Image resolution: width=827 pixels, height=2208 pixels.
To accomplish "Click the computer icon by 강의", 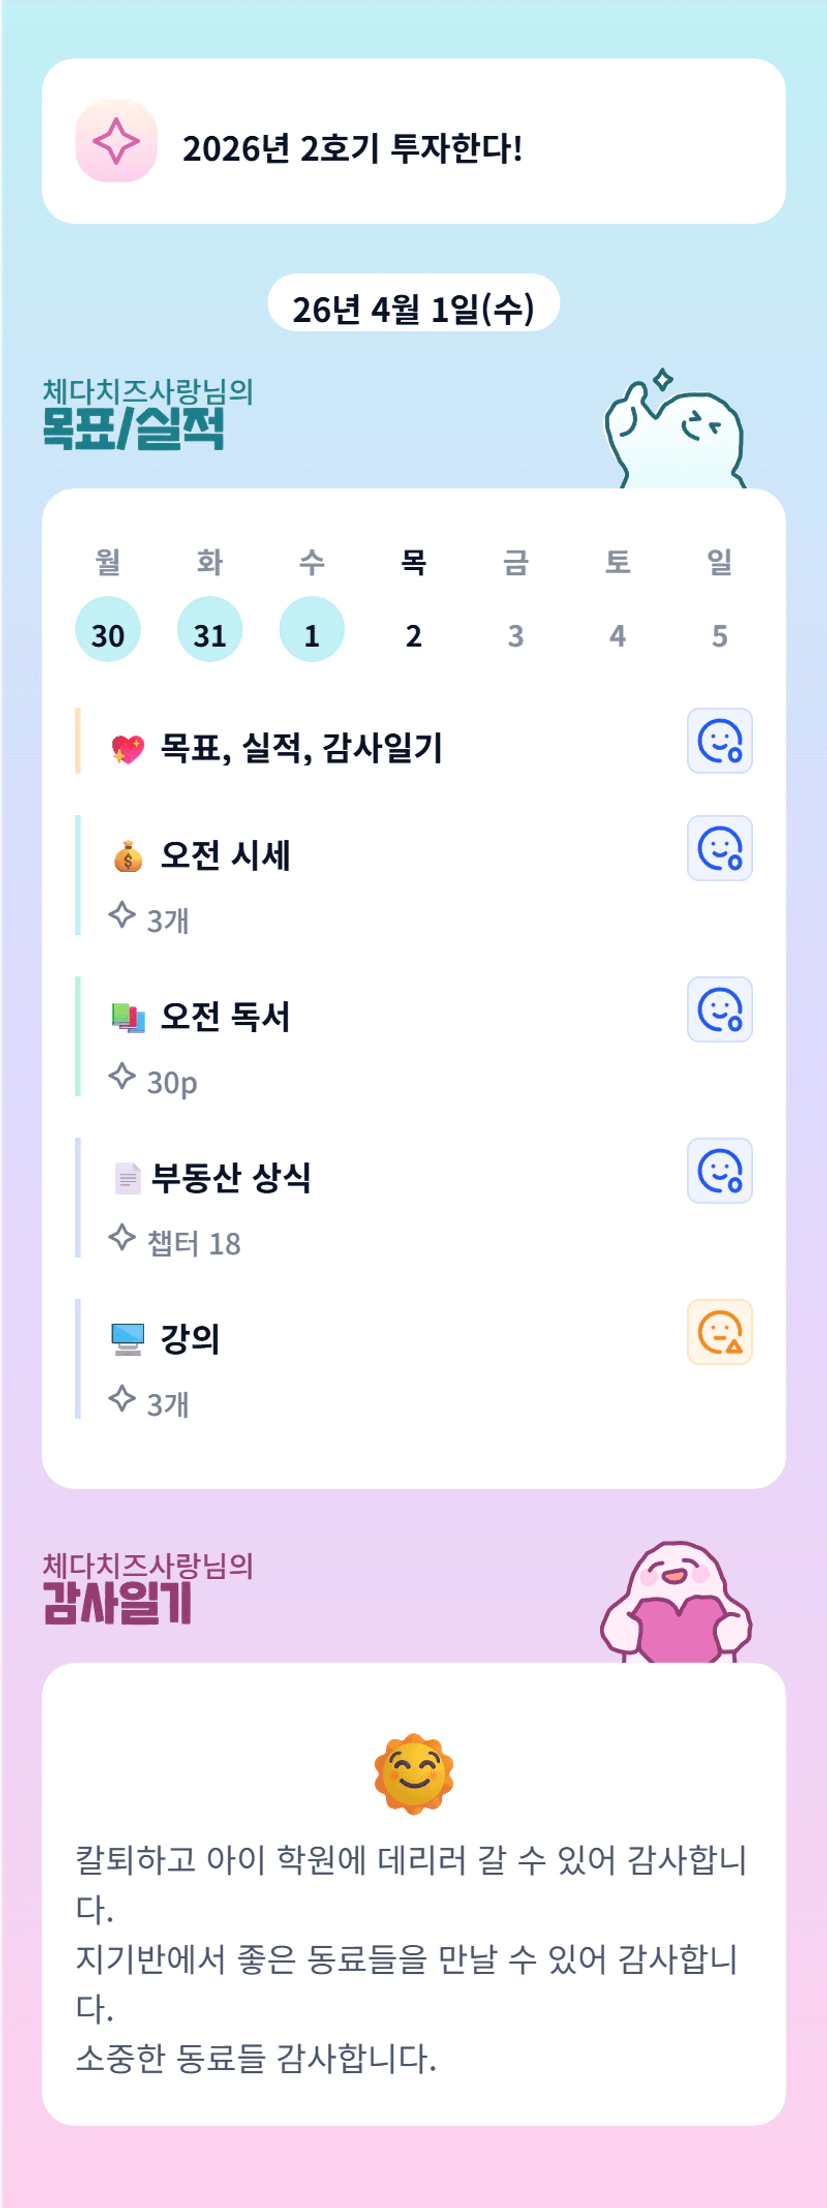I will [x=128, y=1338].
